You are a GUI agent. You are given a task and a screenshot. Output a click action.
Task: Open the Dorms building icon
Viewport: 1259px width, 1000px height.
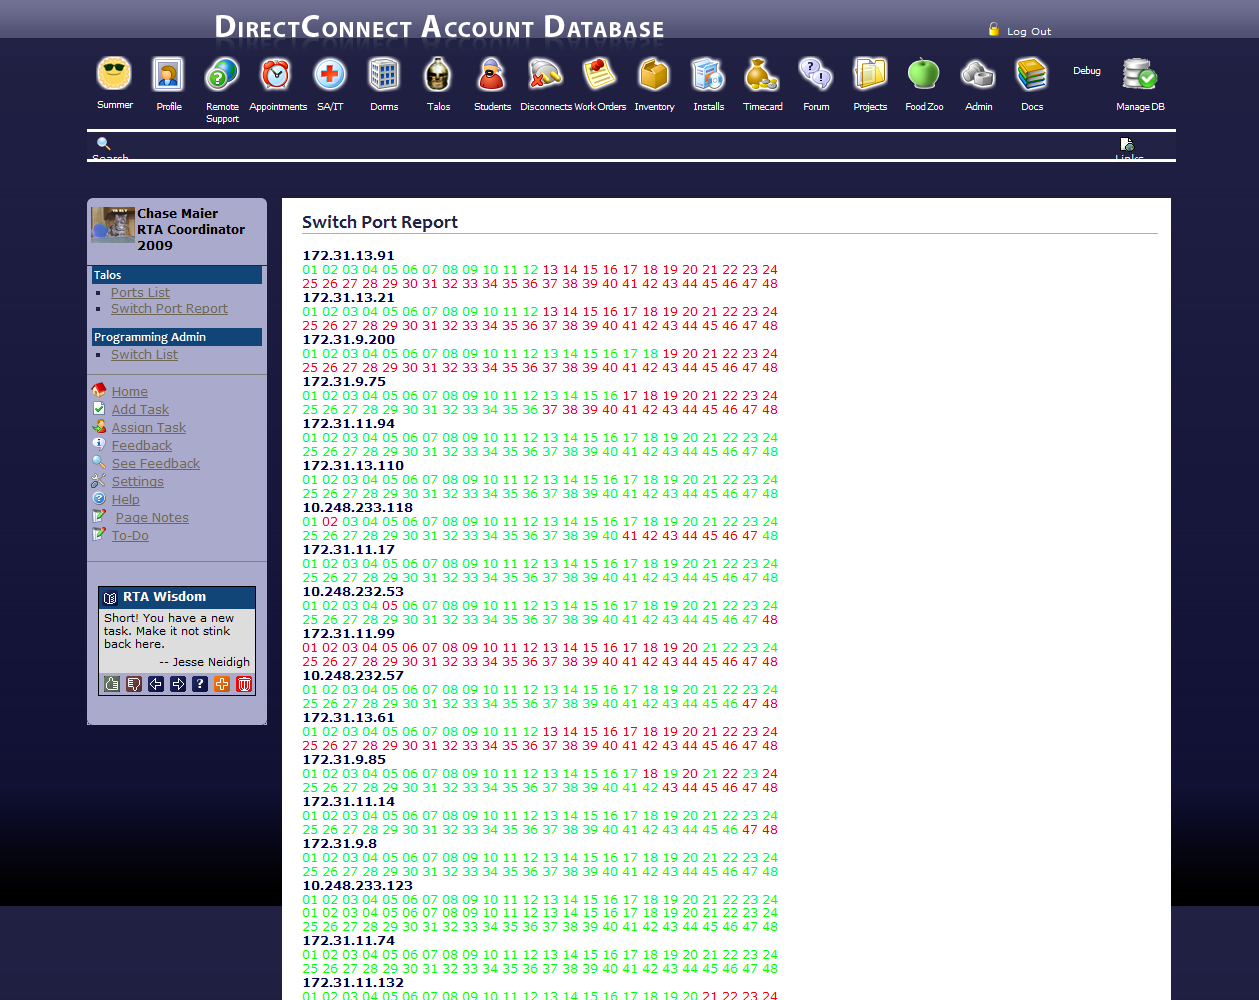click(x=384, y=74)
